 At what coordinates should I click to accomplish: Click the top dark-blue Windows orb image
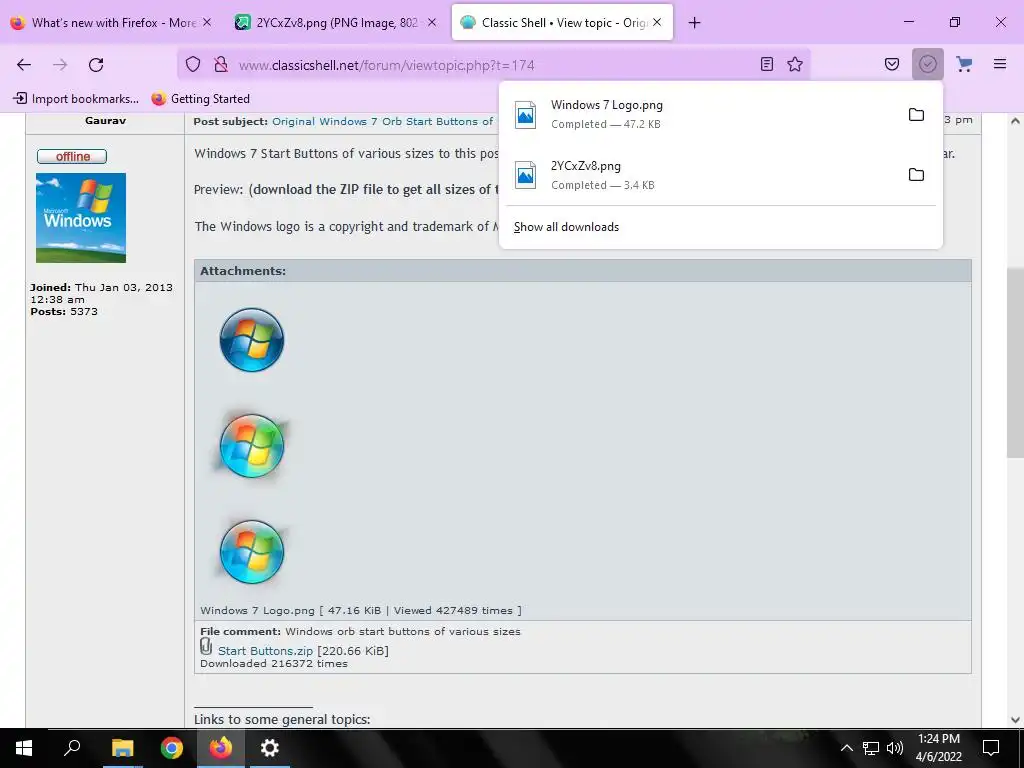[251, 340]
